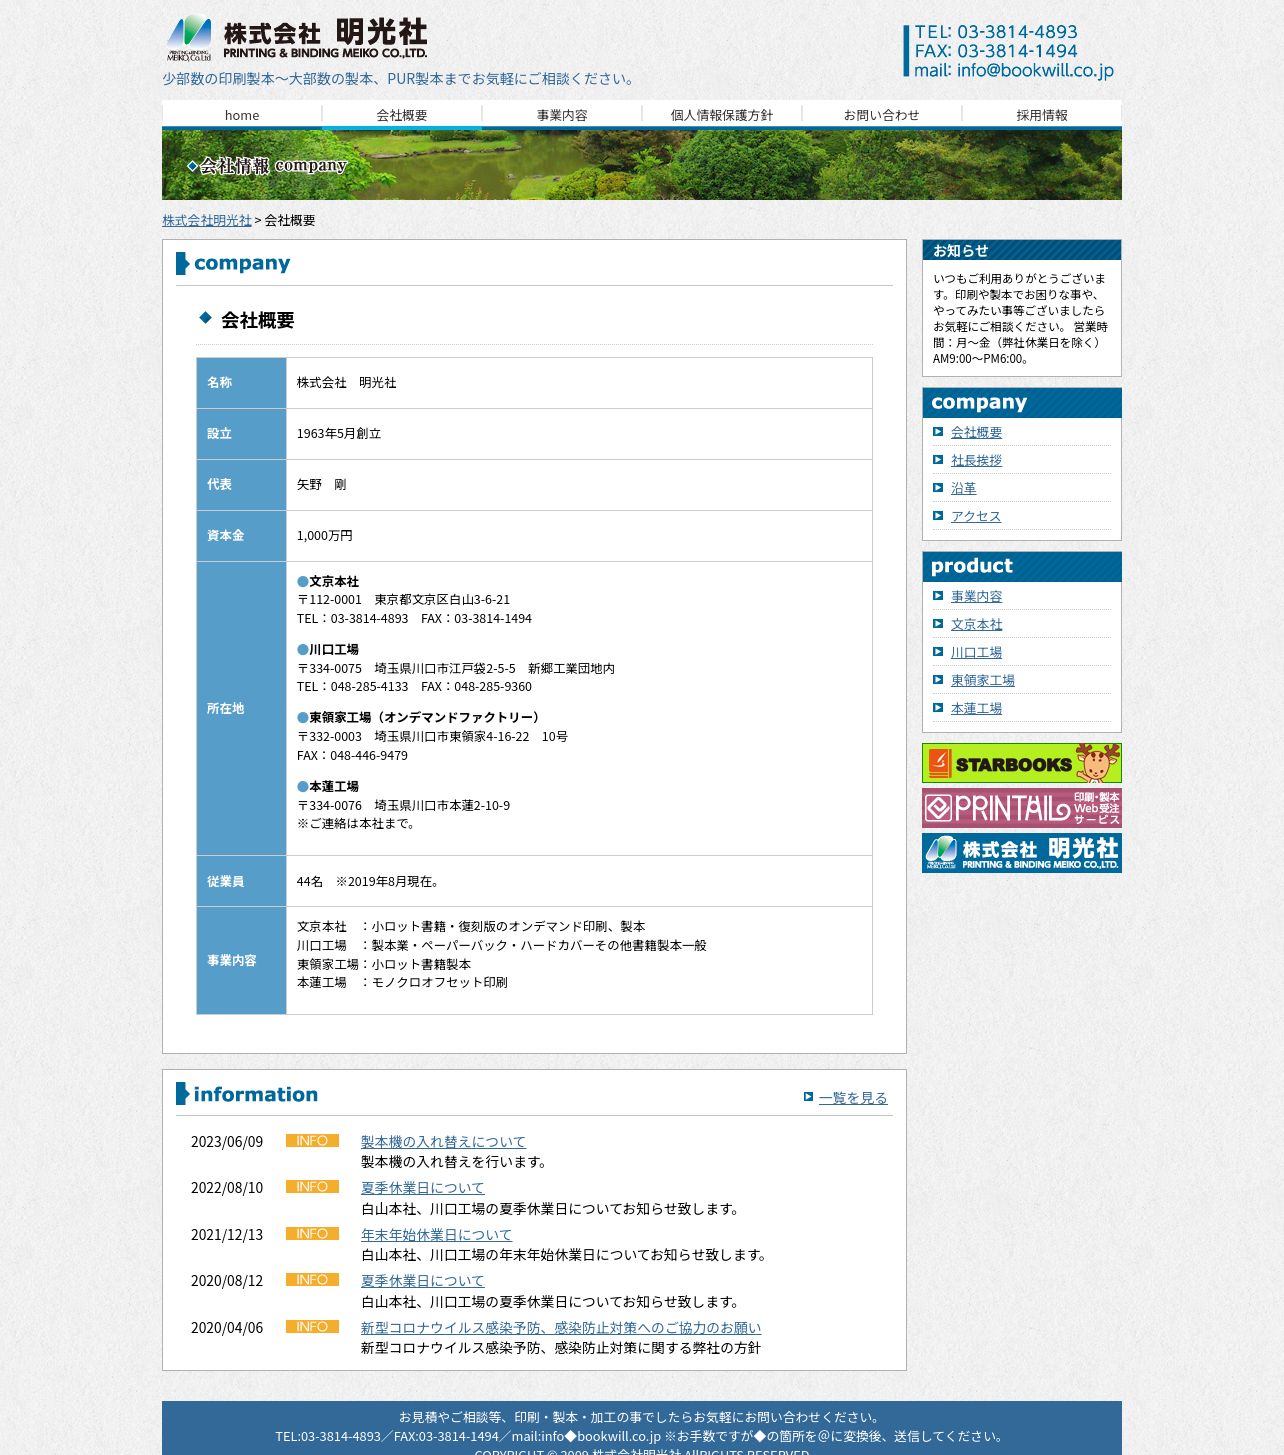Click 一覧を見る link in information section

(x=853, y=1098)
